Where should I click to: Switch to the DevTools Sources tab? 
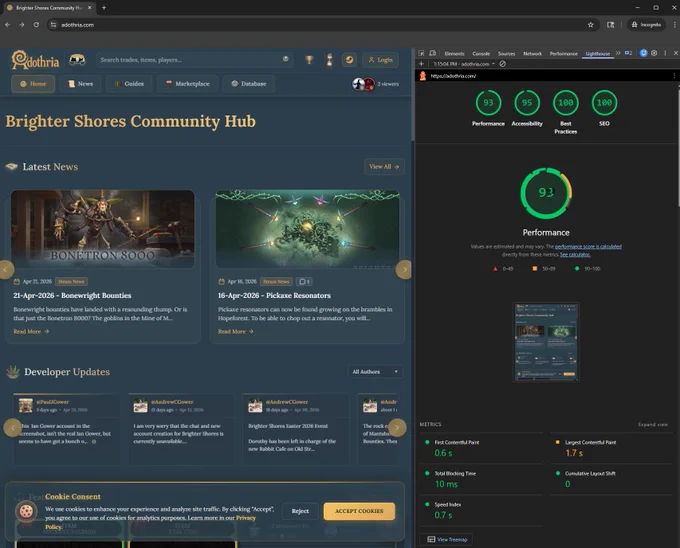pos(506,54)
